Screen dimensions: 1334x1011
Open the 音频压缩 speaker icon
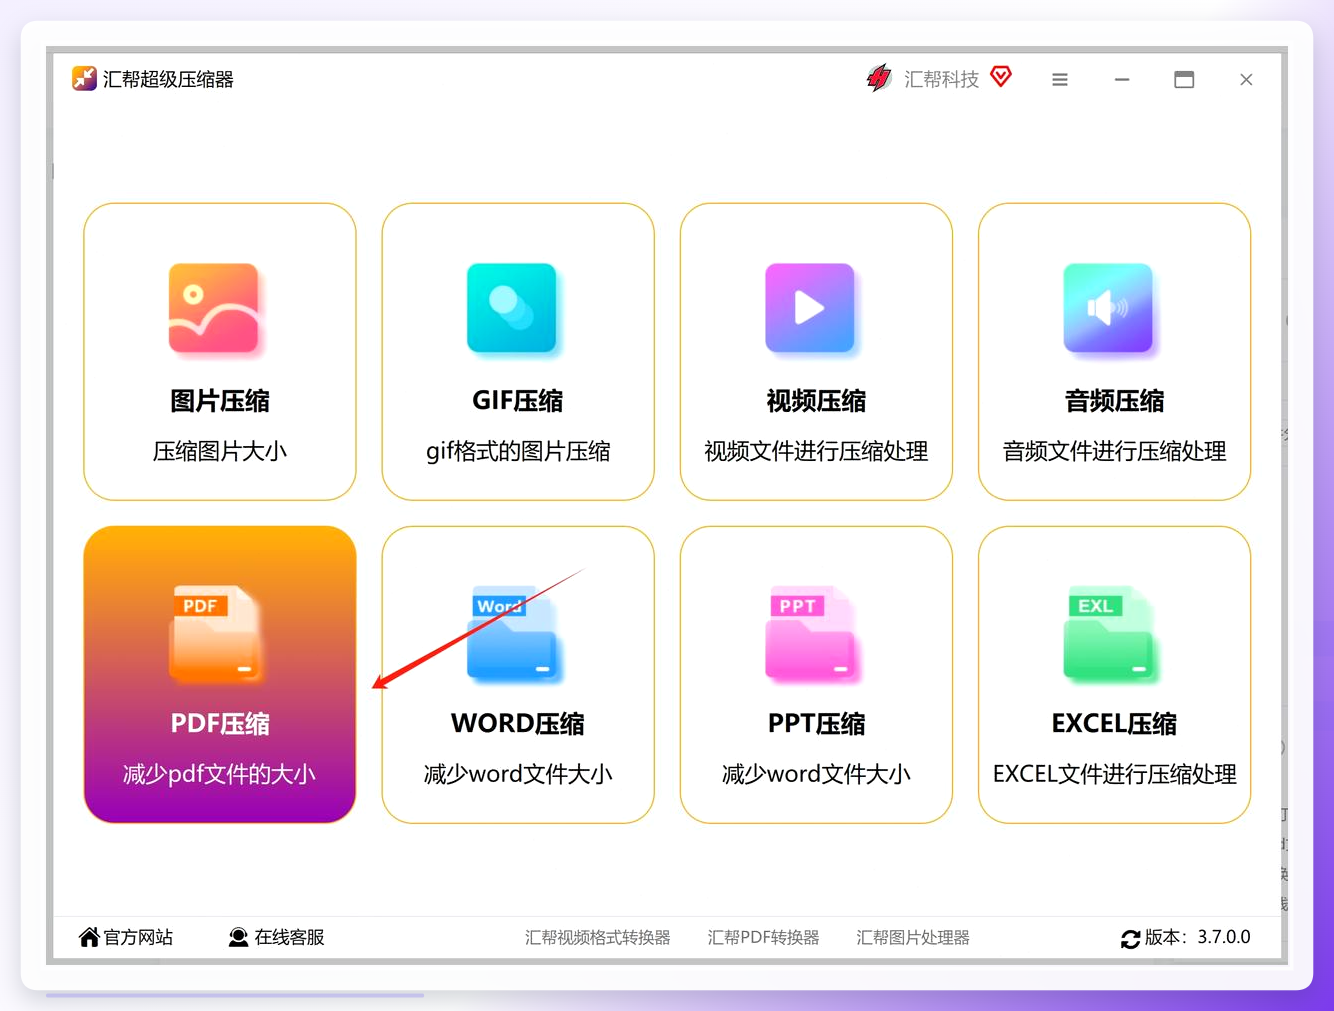(x=1108, y=308)
